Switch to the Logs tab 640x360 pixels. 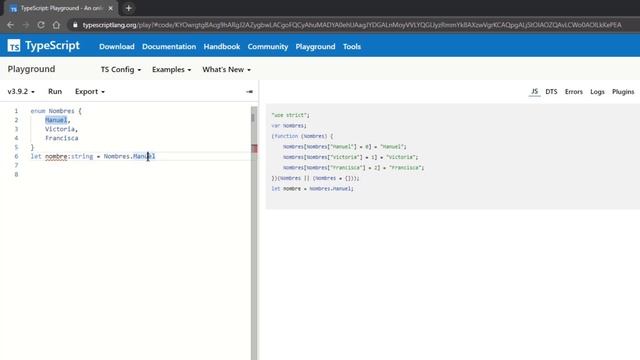pyautogui.click(x=597, y=91)
